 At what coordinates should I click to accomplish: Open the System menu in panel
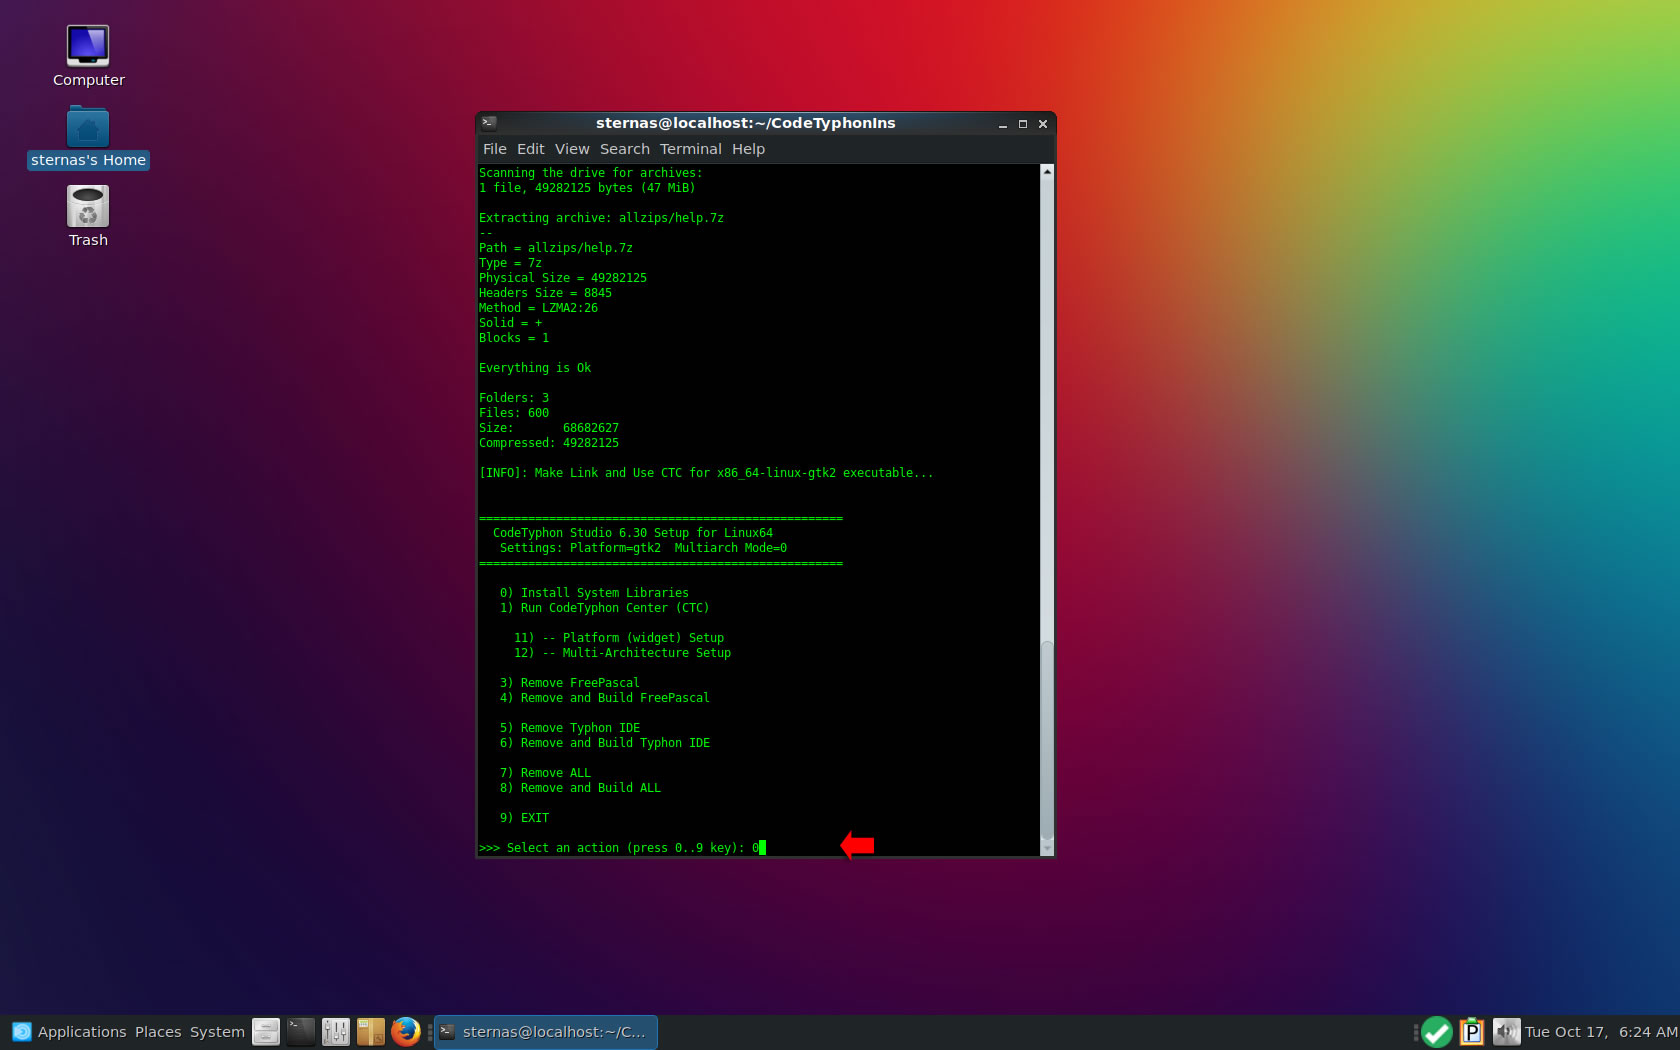point(217,1032)
